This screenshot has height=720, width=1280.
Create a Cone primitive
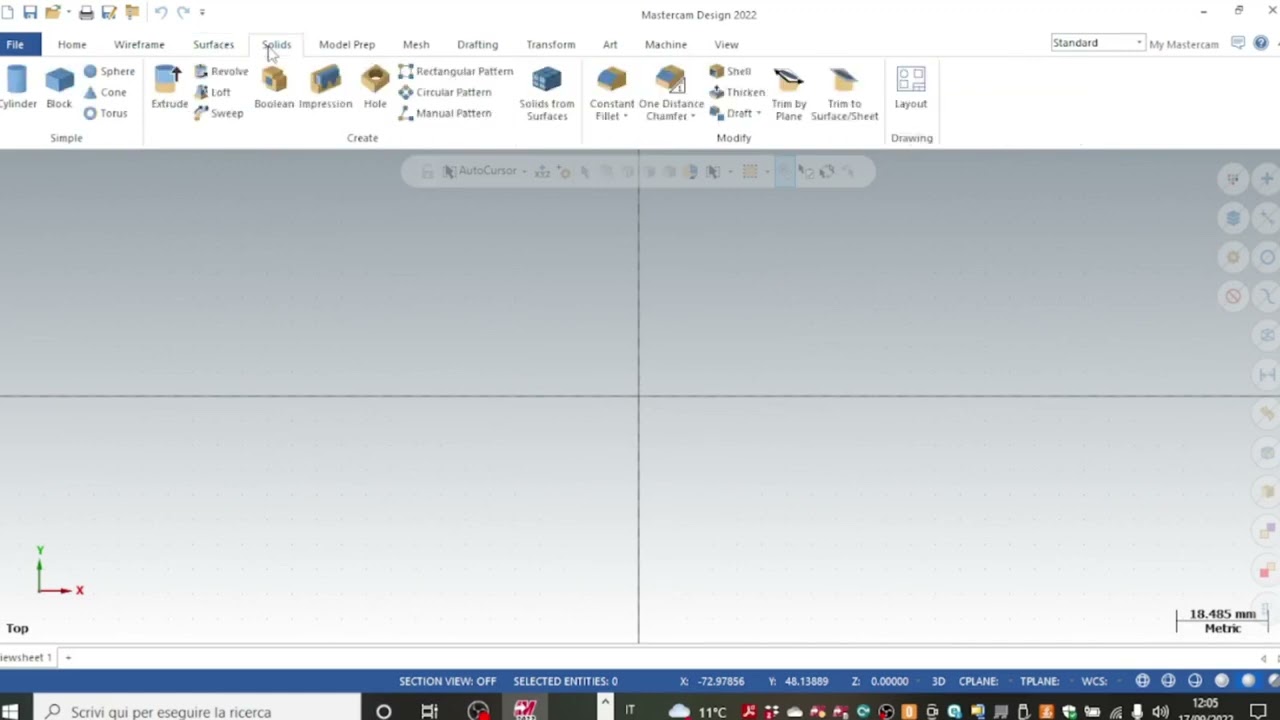pyautogui.click(x=105, y=92)
